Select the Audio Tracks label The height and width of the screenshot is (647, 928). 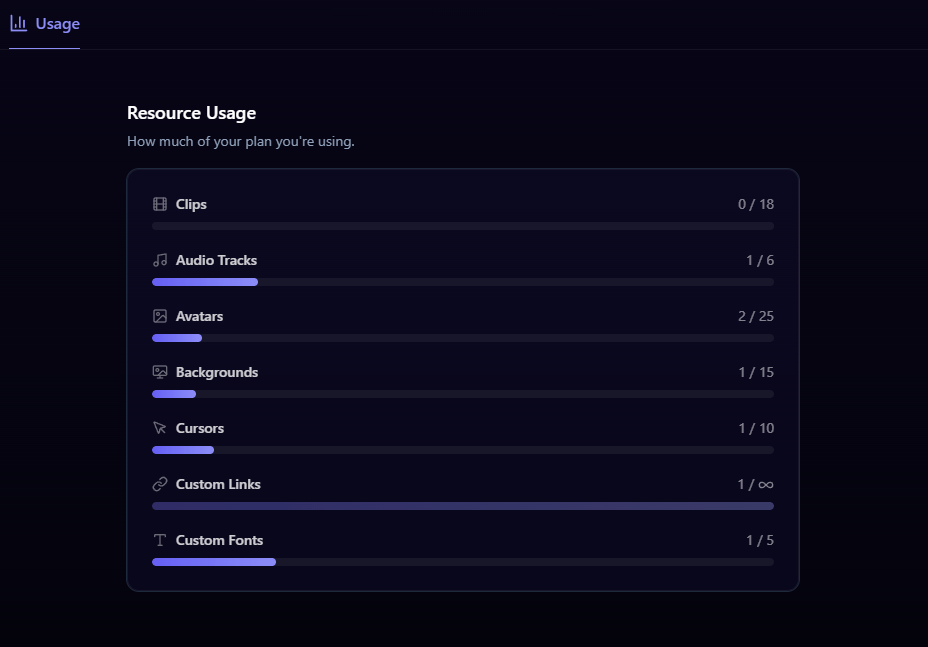(x=216, y=260)
